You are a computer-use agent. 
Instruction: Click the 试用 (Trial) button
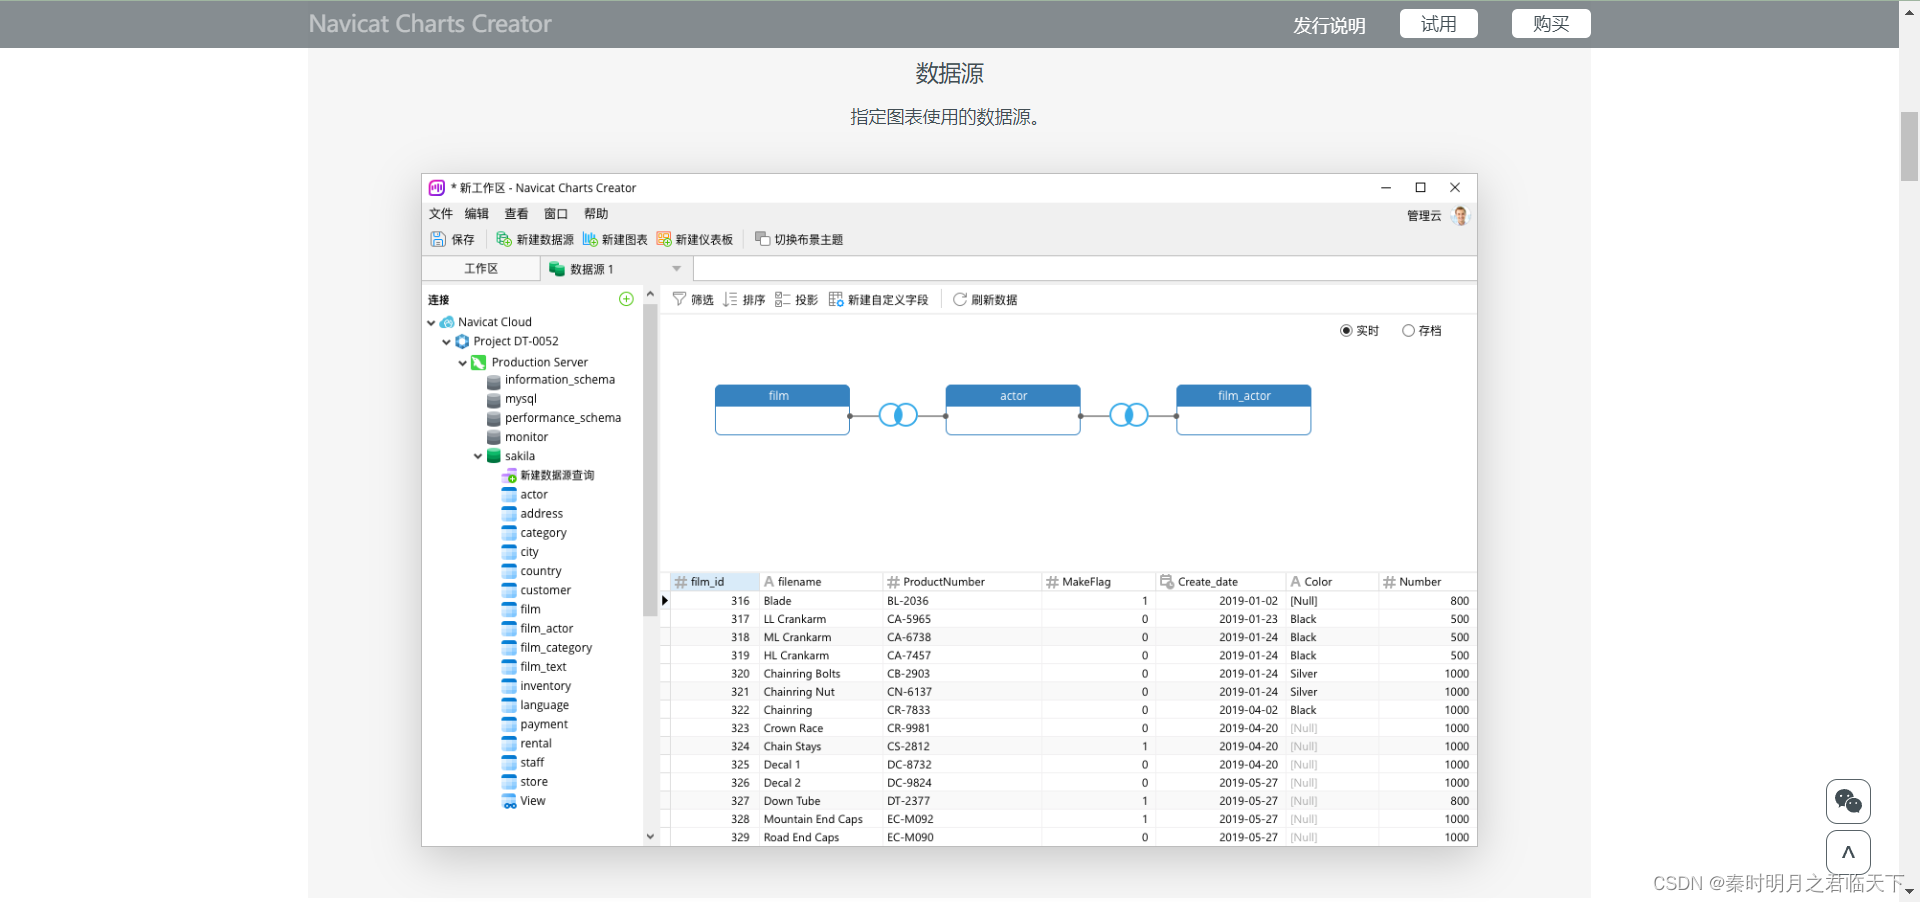click(1439, 24)
